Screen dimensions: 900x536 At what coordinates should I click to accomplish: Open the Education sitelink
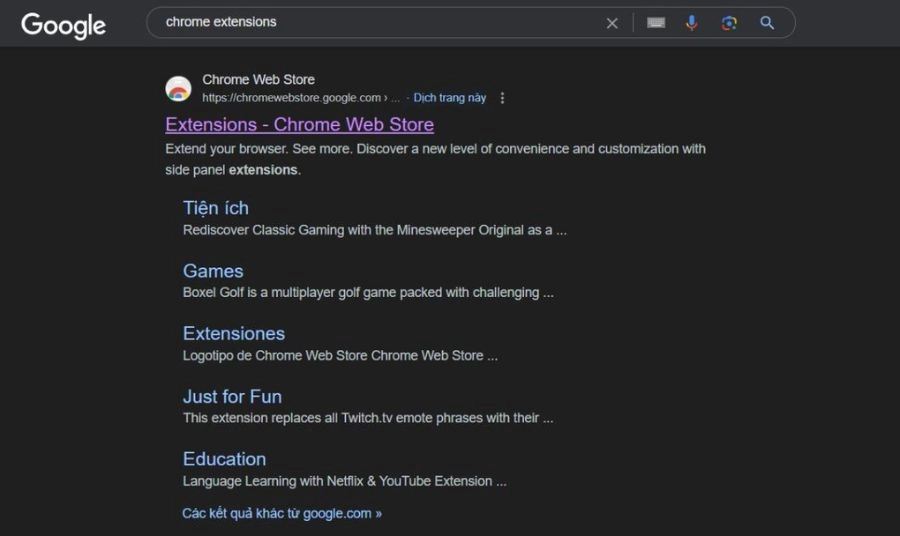click(x=224, y=459)
